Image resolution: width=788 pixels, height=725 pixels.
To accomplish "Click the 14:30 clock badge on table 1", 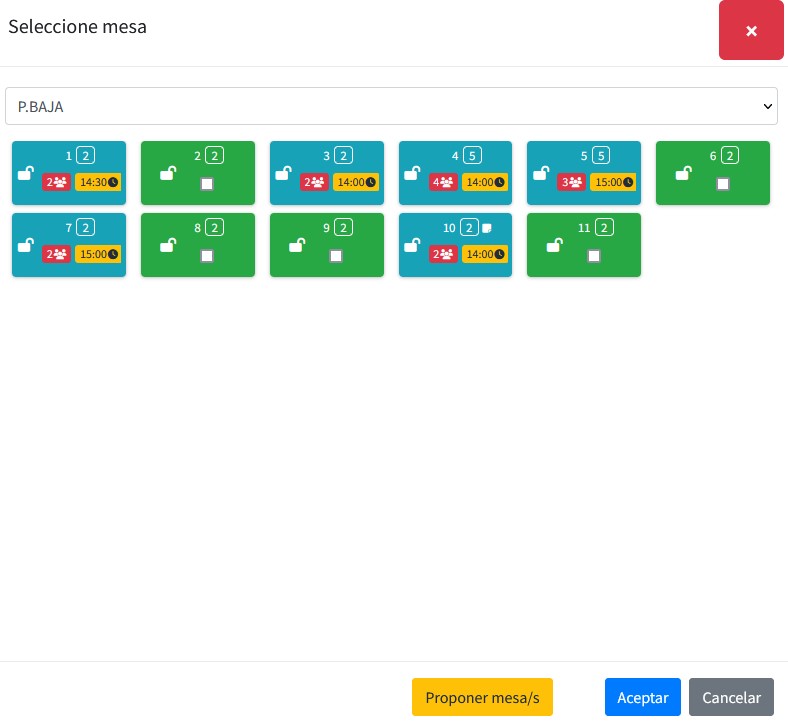I will pos(98,182).
